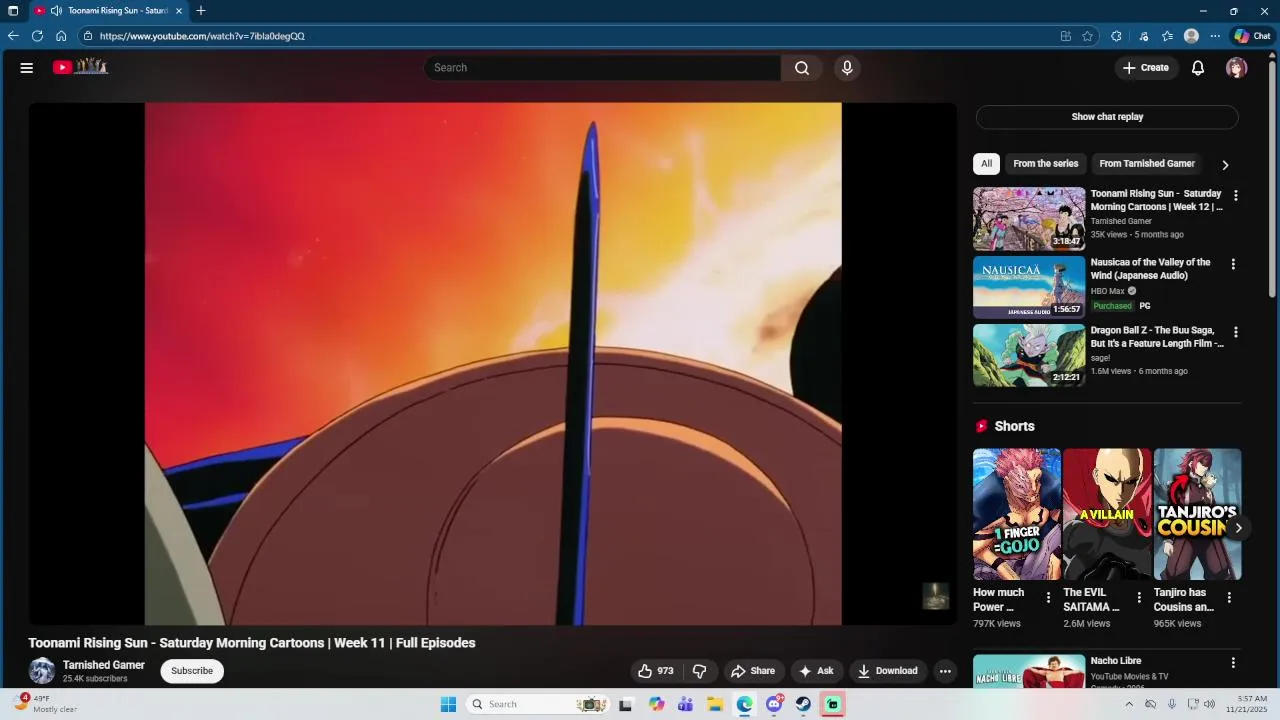Open the weather widget showing 49°F
This screenshot has width=1280, height=720.
click(48, 704)
